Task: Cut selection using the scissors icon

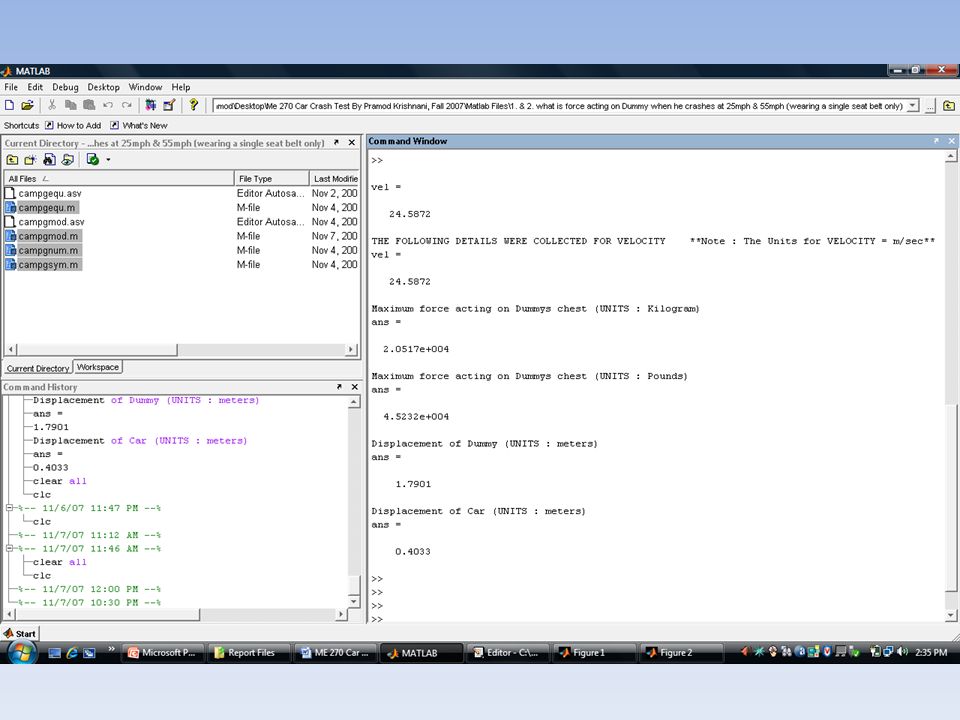Action: pyautogui.click(x=52, y=105)
